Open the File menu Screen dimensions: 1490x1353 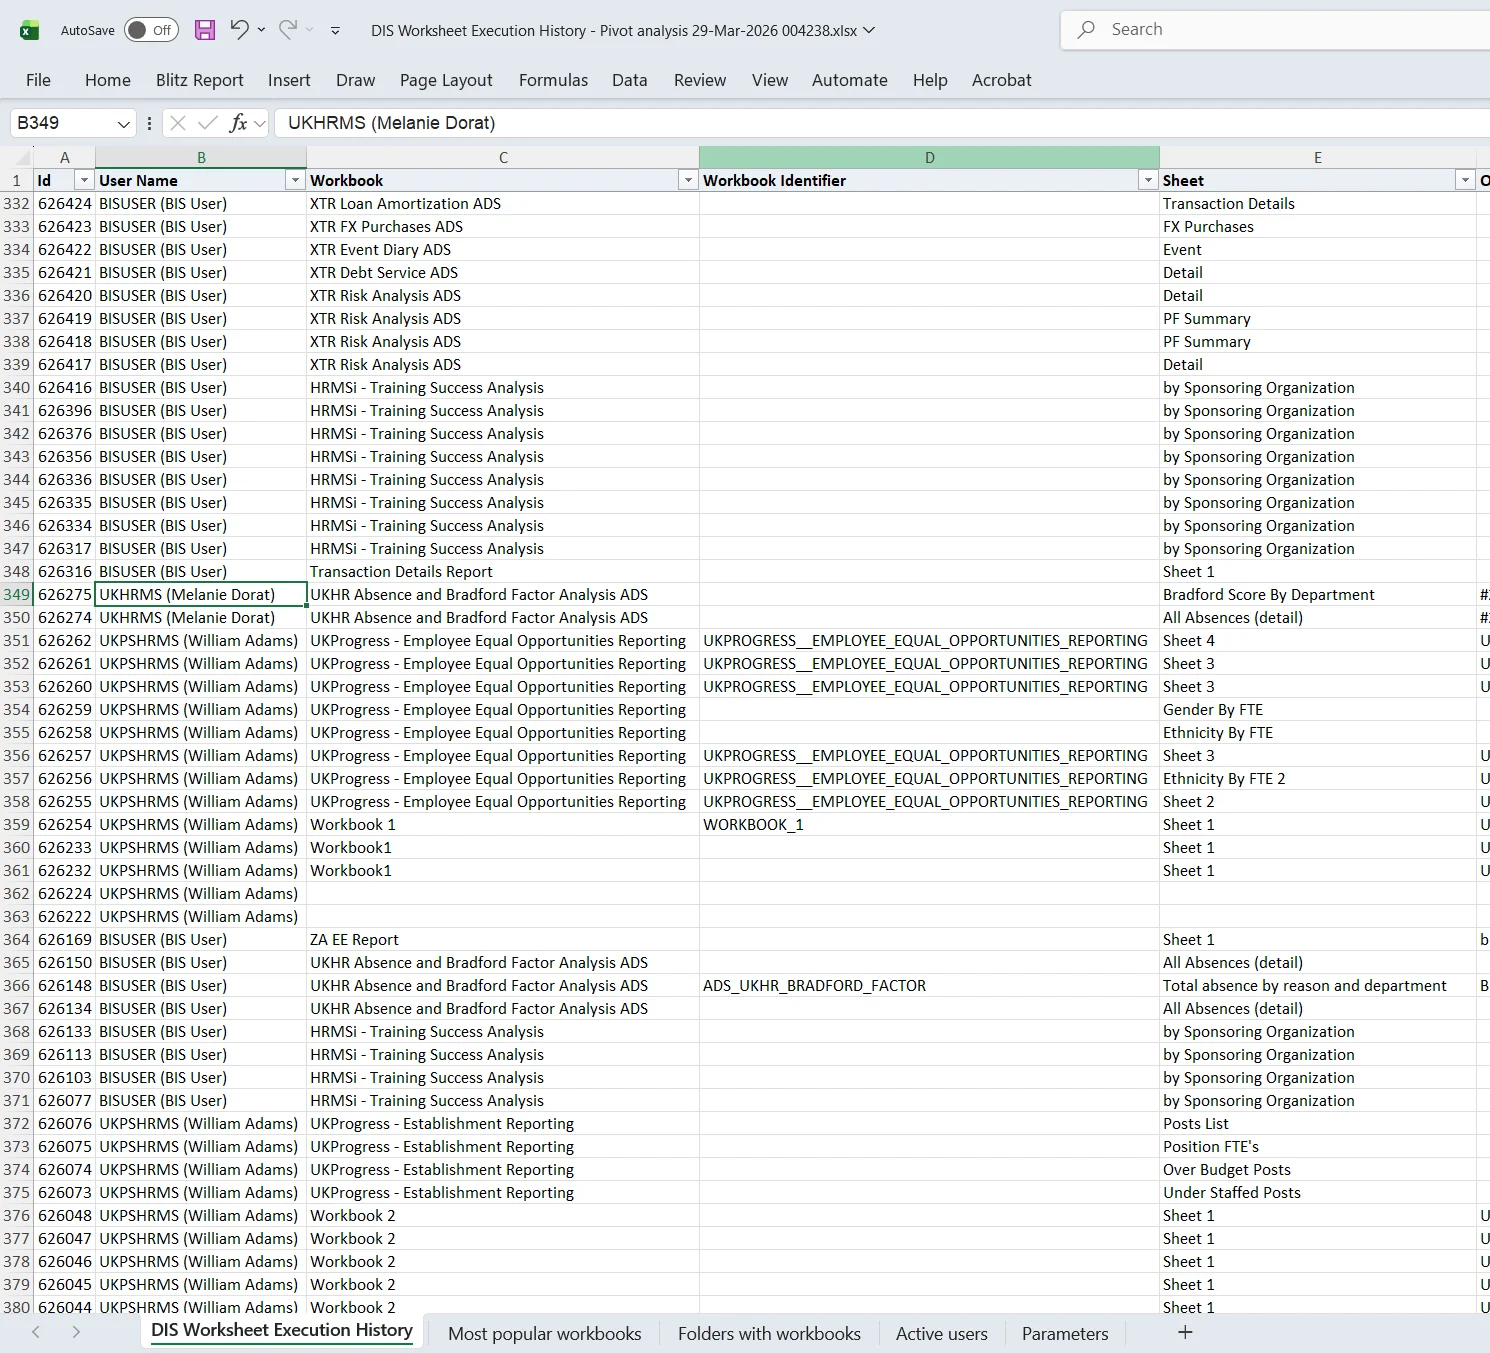point(38,80)
